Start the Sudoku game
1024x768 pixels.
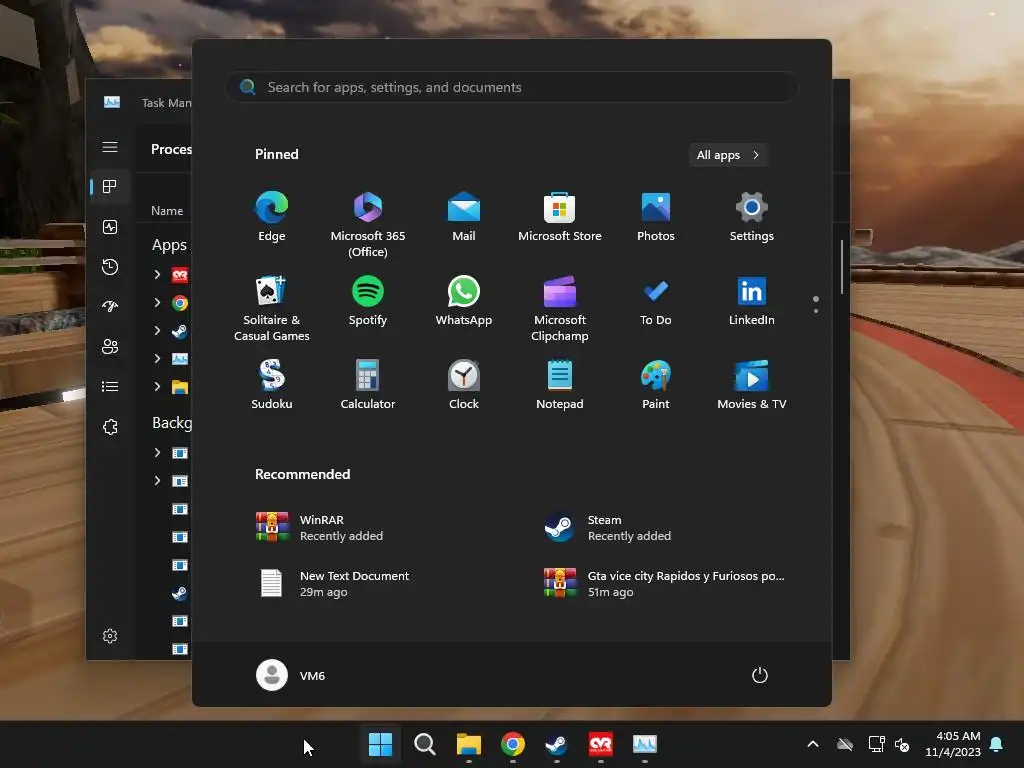(x=272, y=385)
